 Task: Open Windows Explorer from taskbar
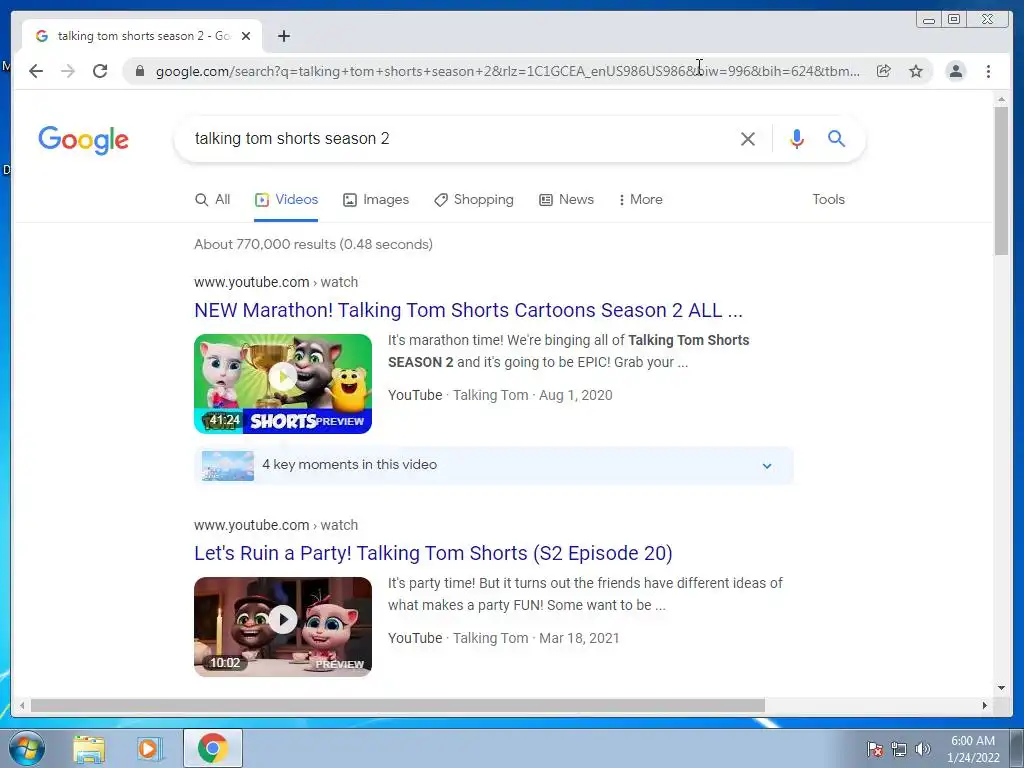(89, 748)
